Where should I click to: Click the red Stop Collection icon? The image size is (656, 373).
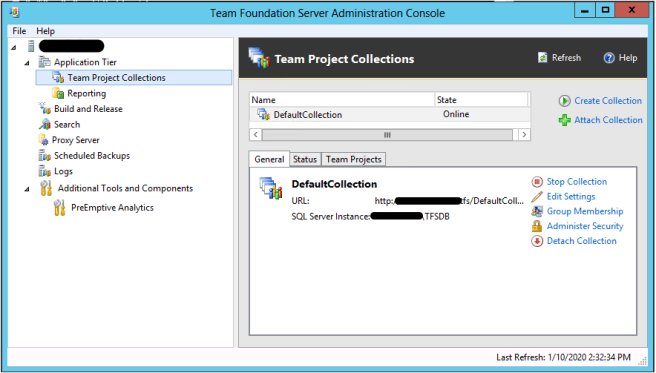coord(537,182)
